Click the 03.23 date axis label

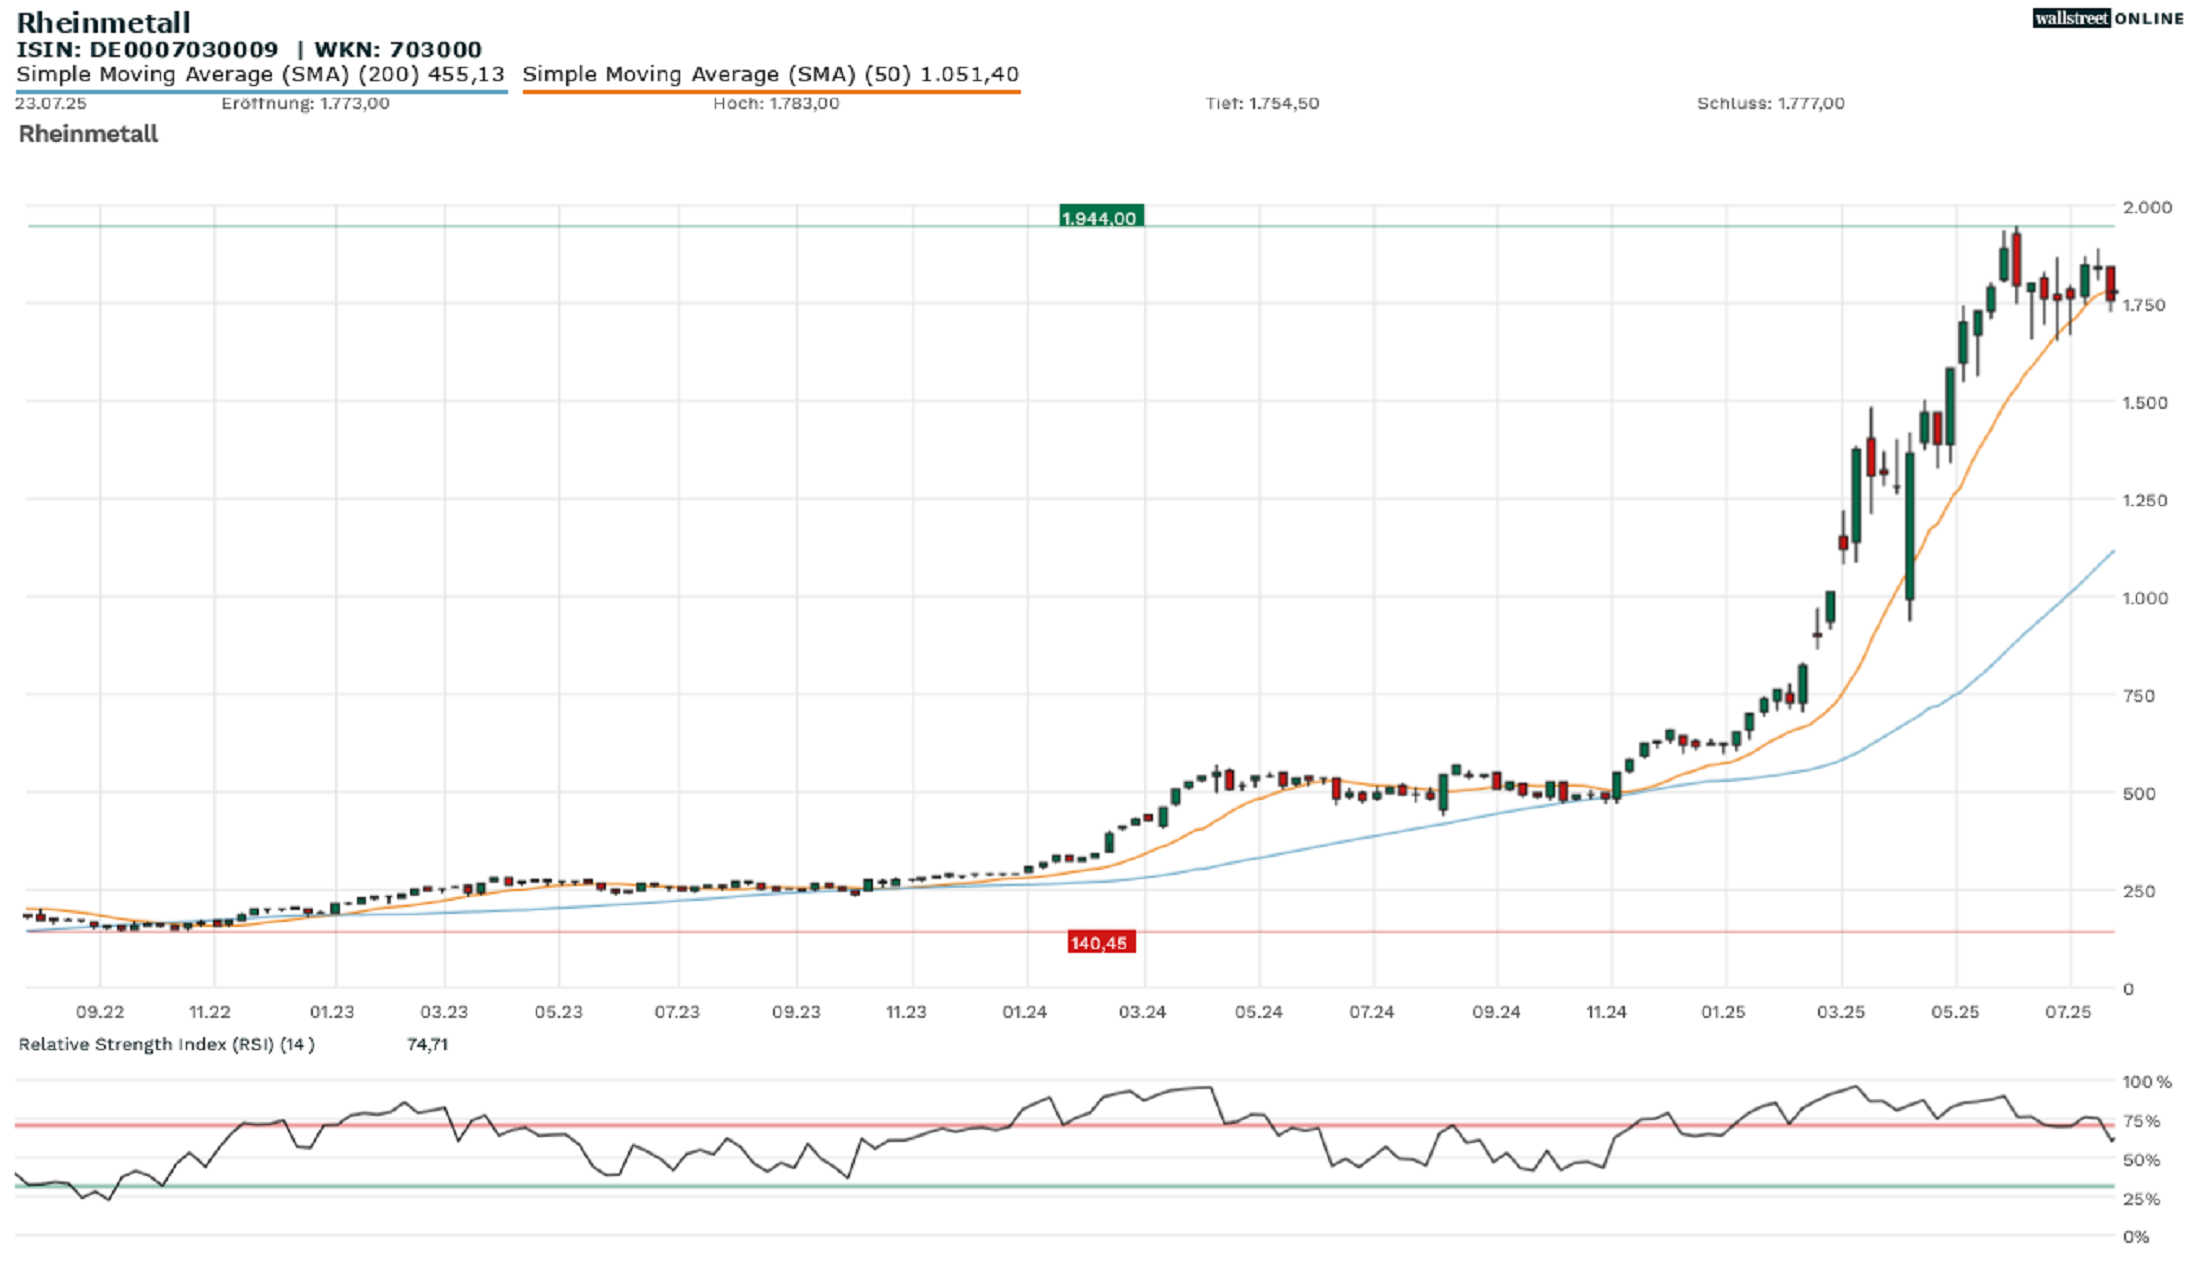[444, 1012]
